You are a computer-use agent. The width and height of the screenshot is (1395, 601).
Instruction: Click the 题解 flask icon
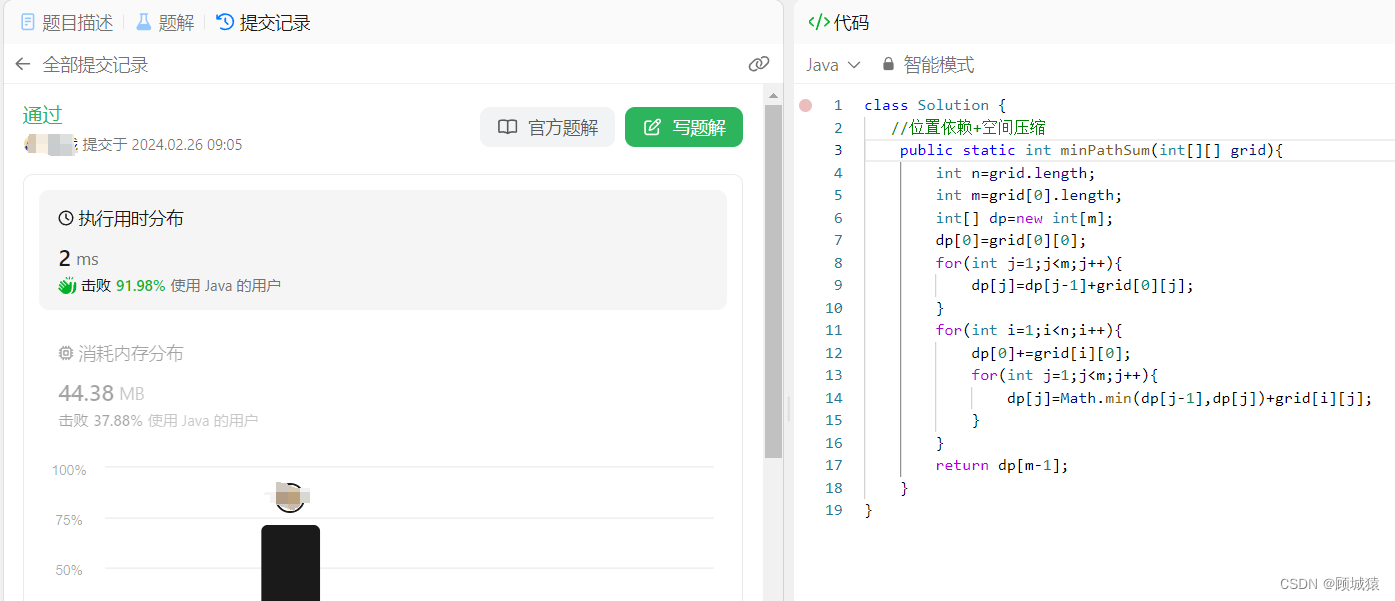pos(144,22)
